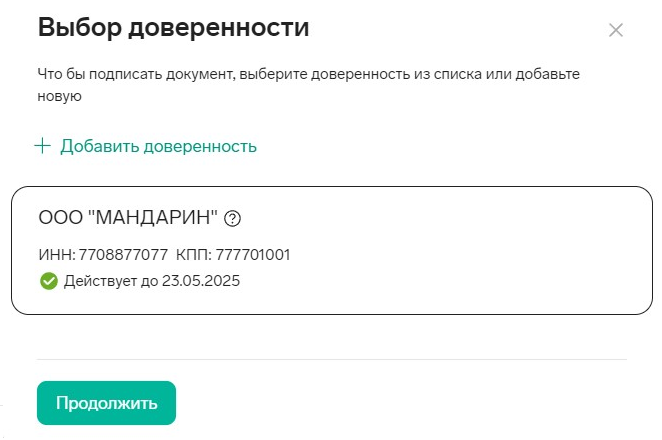Select the ООО "МАНДАРИН" company name
Viewport: 662px width, 440px height.
click(128, 219)
